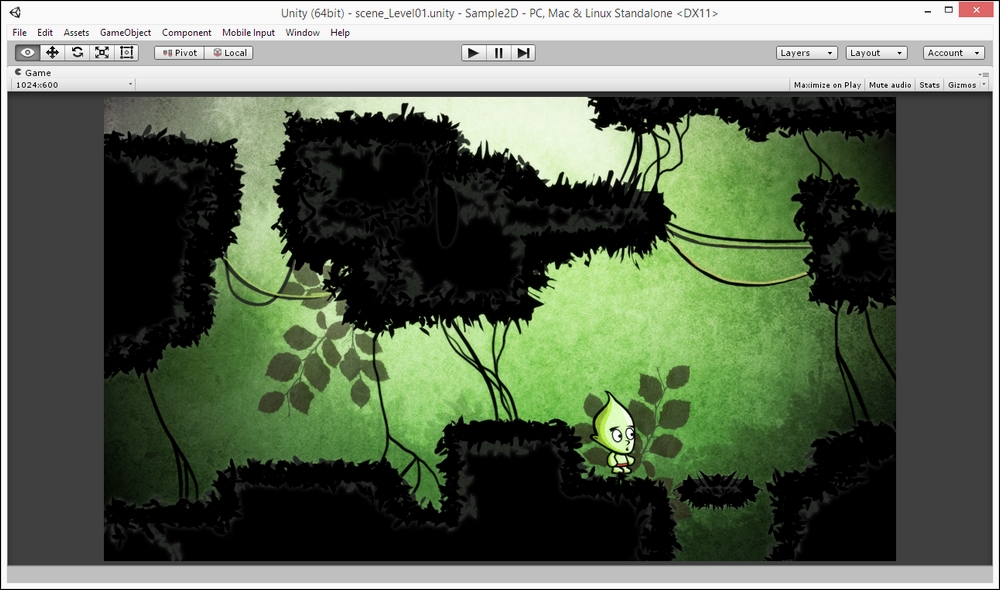Select the Scale tool
This screenshot has height=590, width=1000.
click(x=102, y=53)
